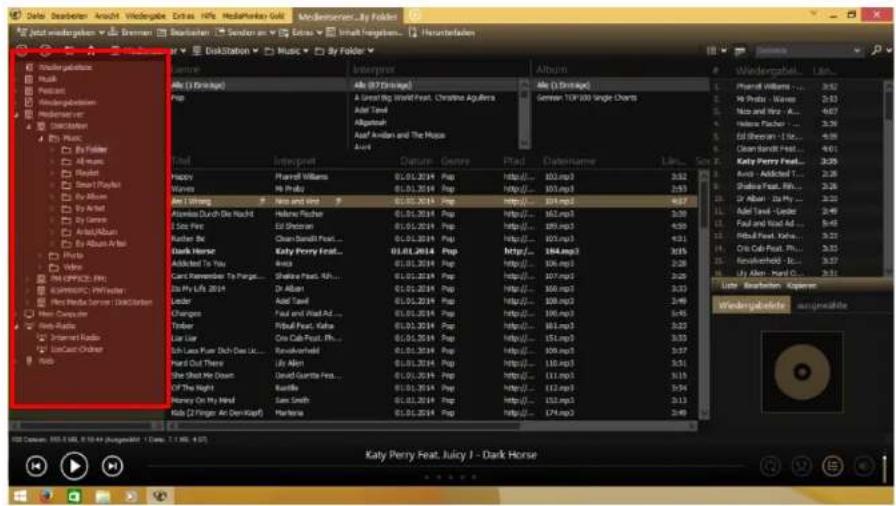The image size is (896, 506).
Task: Select Adel Tawil in the Interpret filter list
Action: coord(371,110)
